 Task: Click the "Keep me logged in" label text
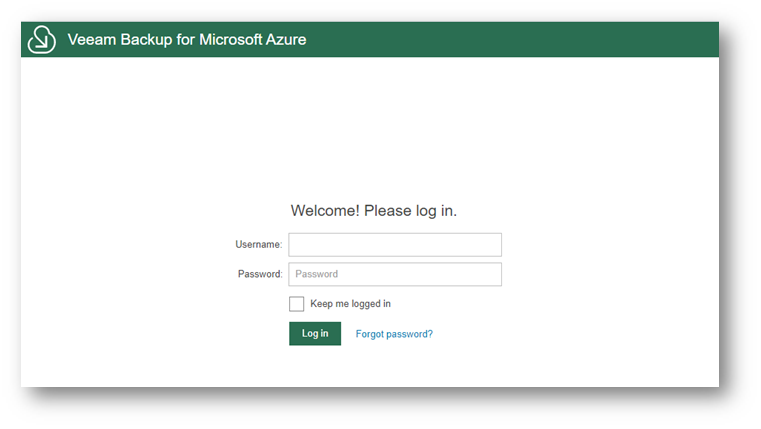350,304
